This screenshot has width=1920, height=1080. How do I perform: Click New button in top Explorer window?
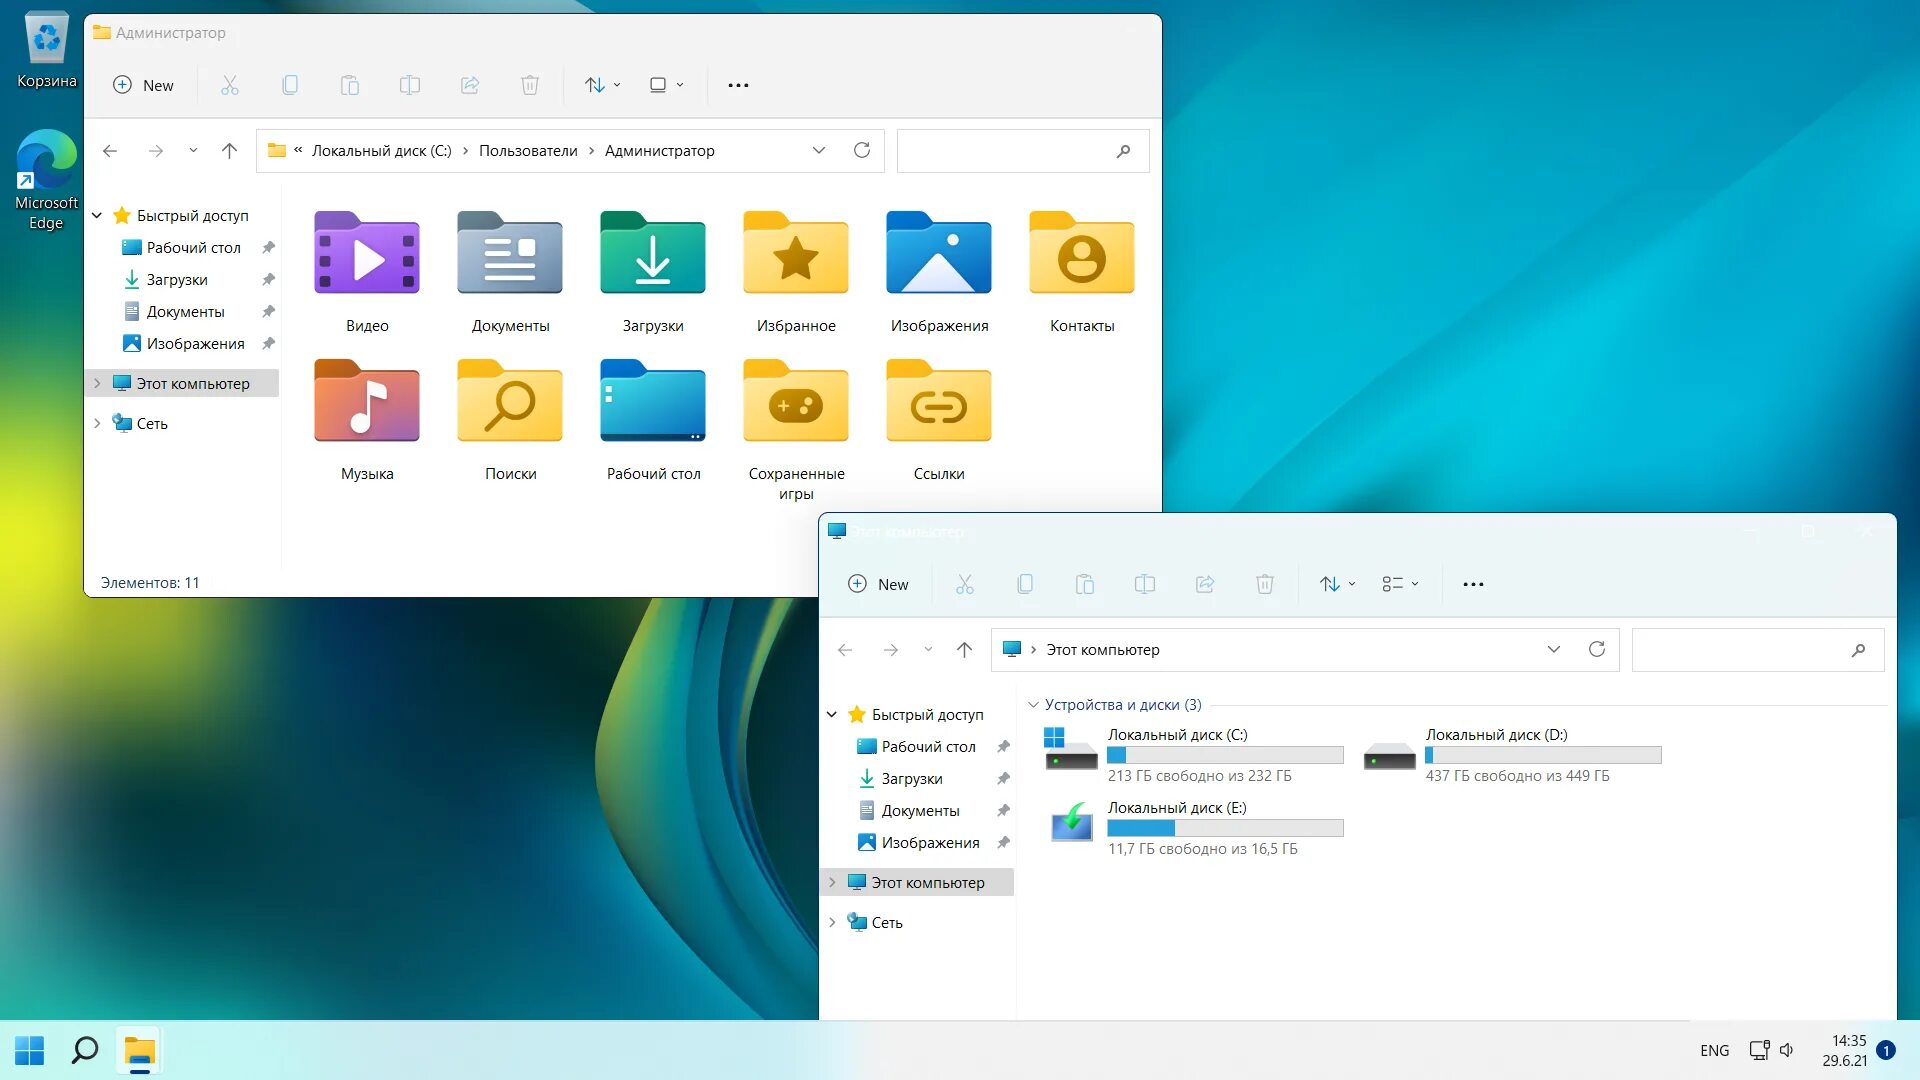click(x=144, y=84)
